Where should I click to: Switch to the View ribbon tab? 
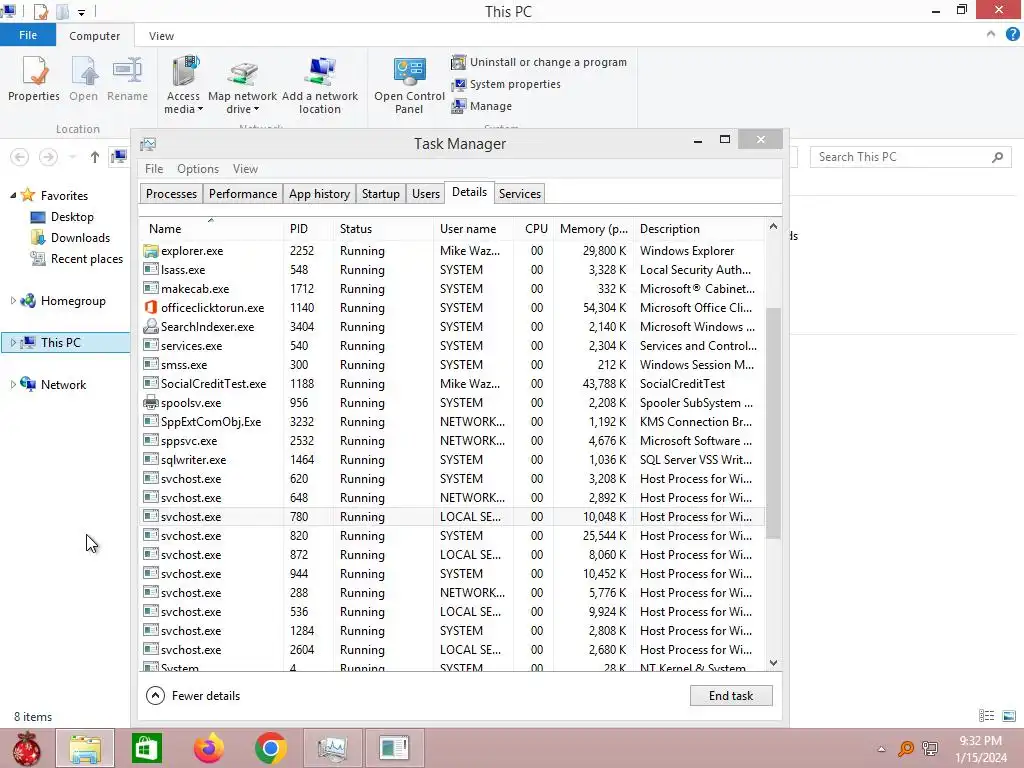(x=161, y=36)
